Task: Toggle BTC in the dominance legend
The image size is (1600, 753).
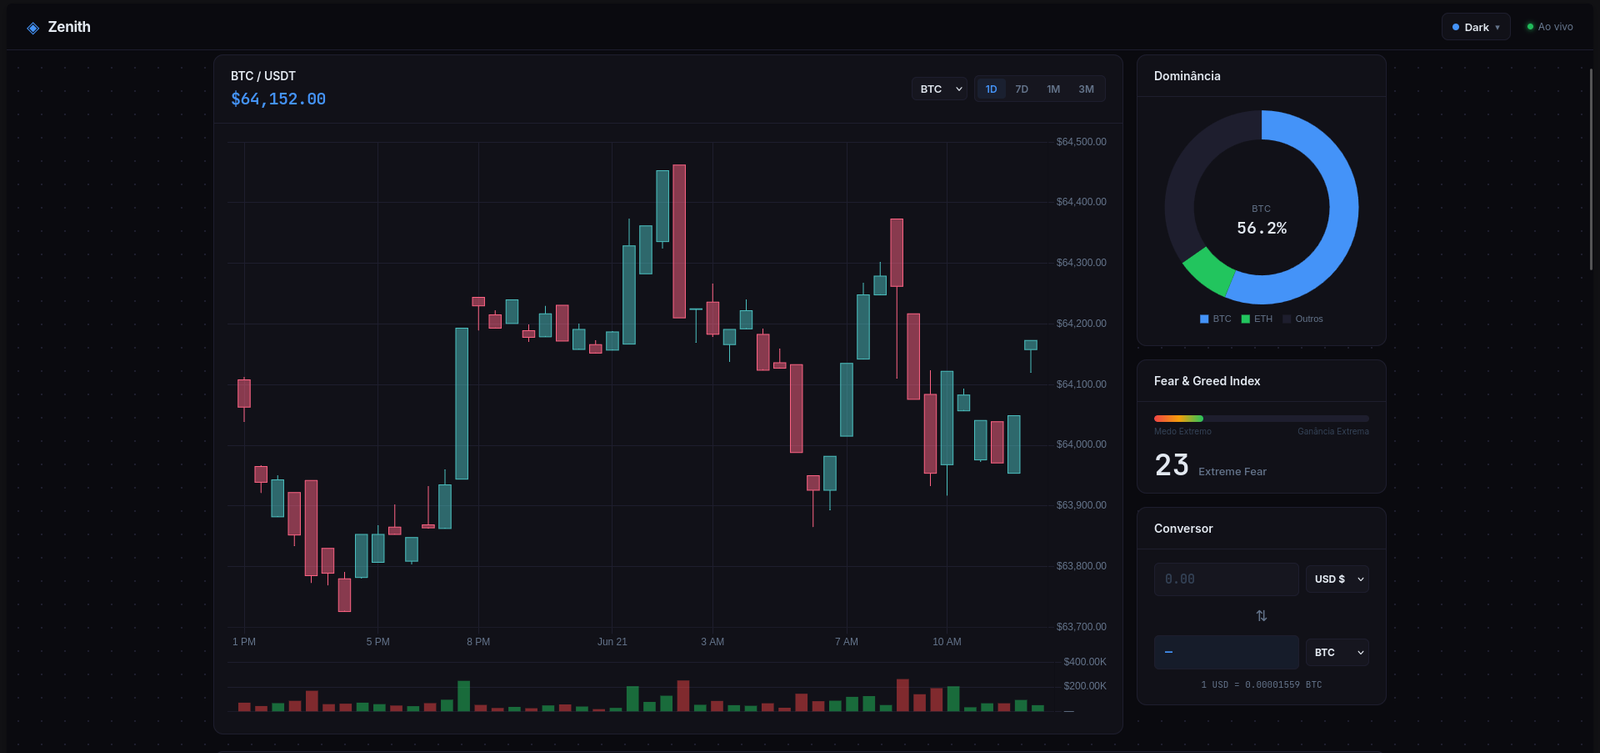Action: (x=1215, y=319)
